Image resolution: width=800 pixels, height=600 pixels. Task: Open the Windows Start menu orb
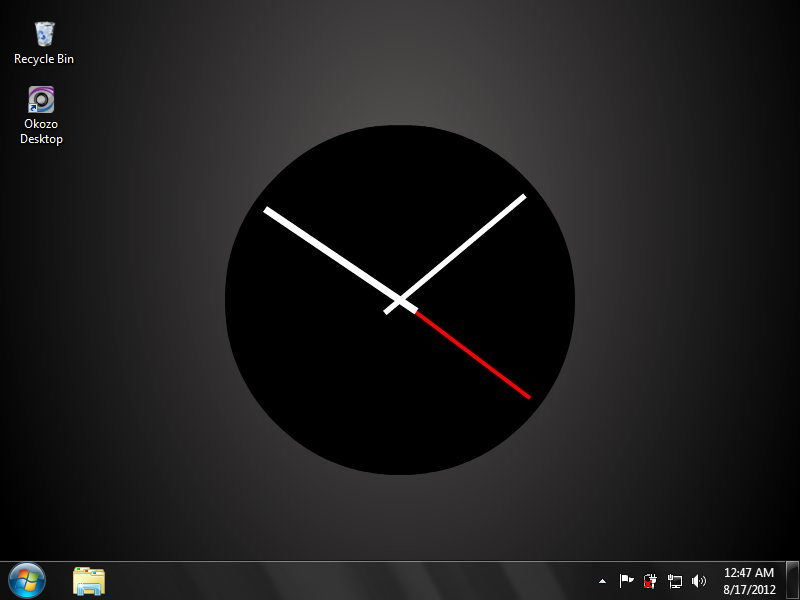(27, 581)
